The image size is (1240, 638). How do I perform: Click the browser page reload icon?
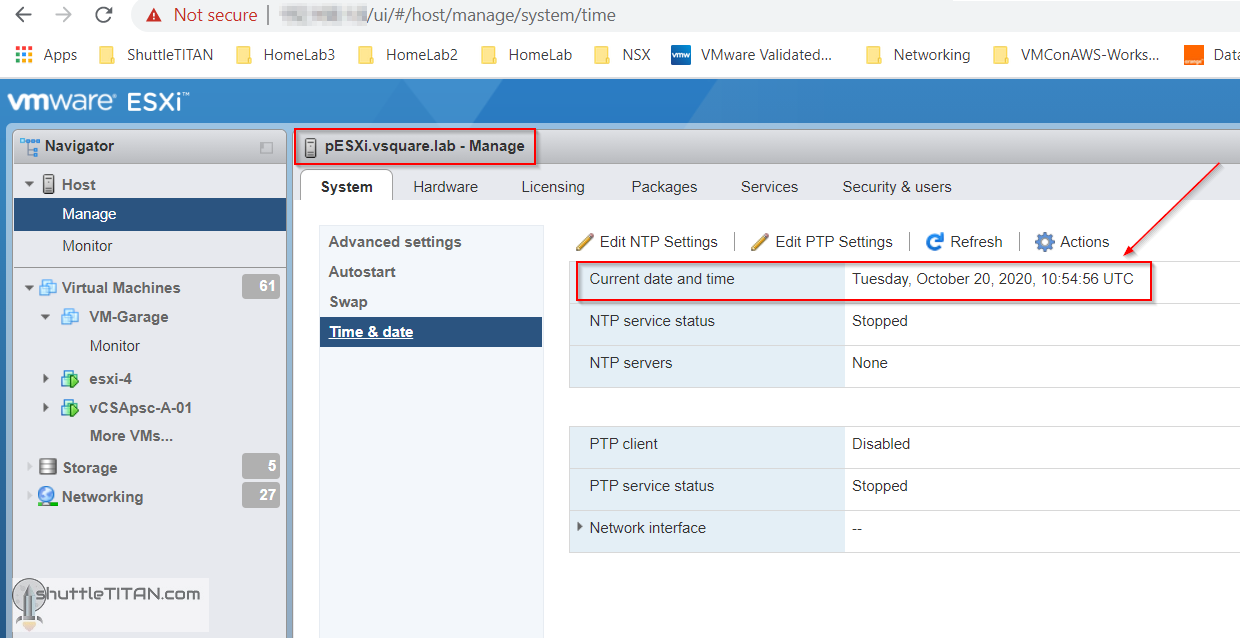pos(103,15)
